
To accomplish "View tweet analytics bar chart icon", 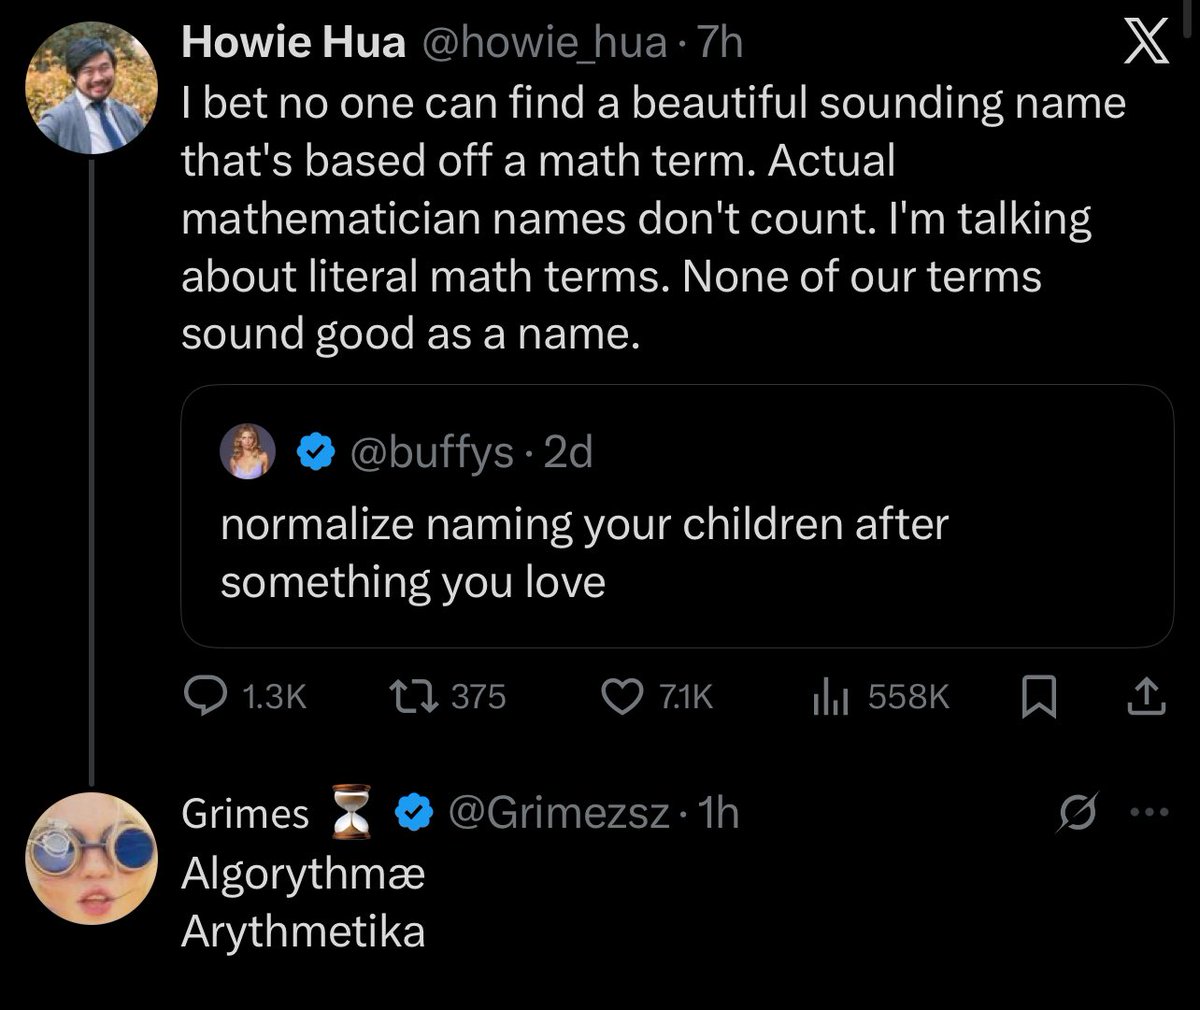I will (x=828, y=695).
